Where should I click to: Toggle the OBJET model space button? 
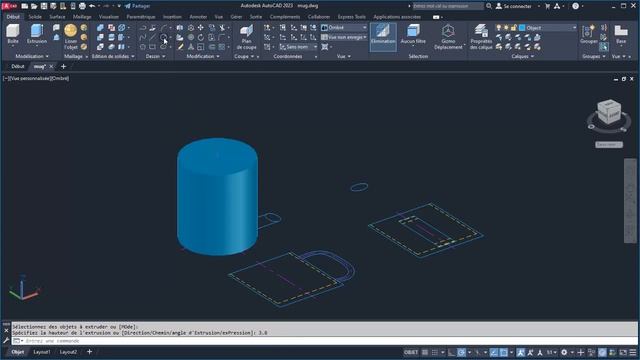pyautogui.click(x=411, y=352)
